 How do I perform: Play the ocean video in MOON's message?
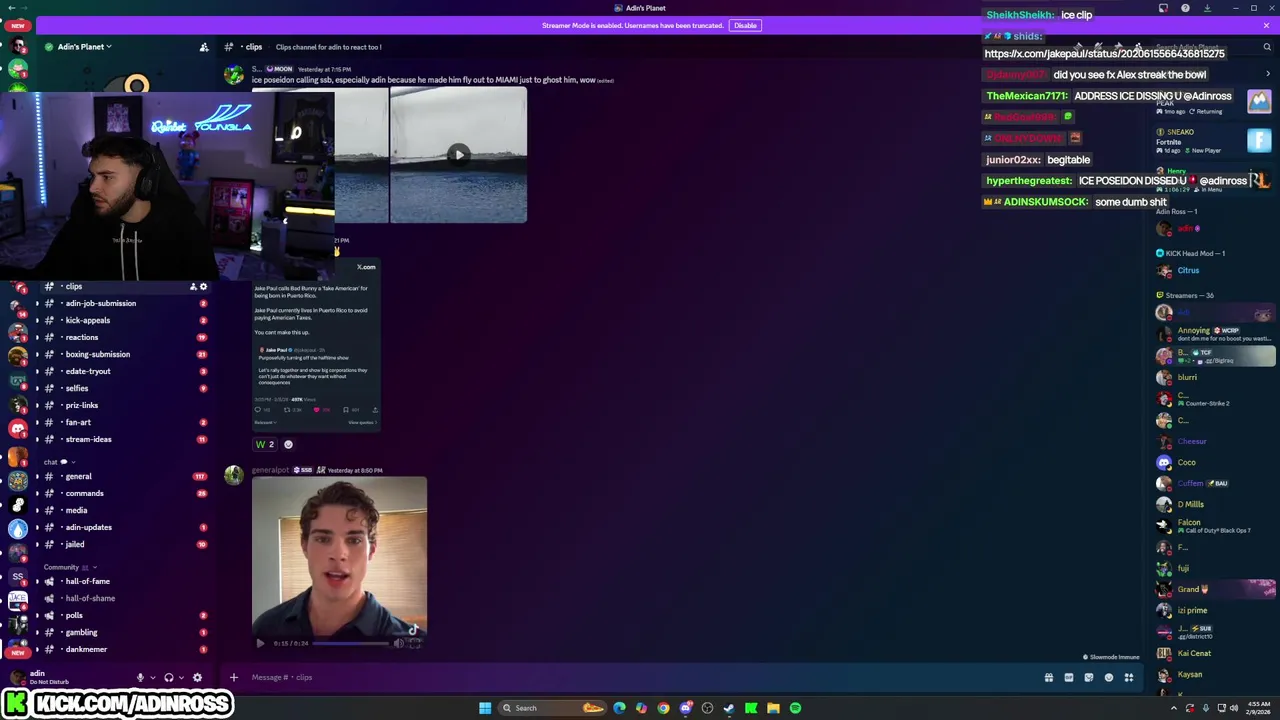458,154
